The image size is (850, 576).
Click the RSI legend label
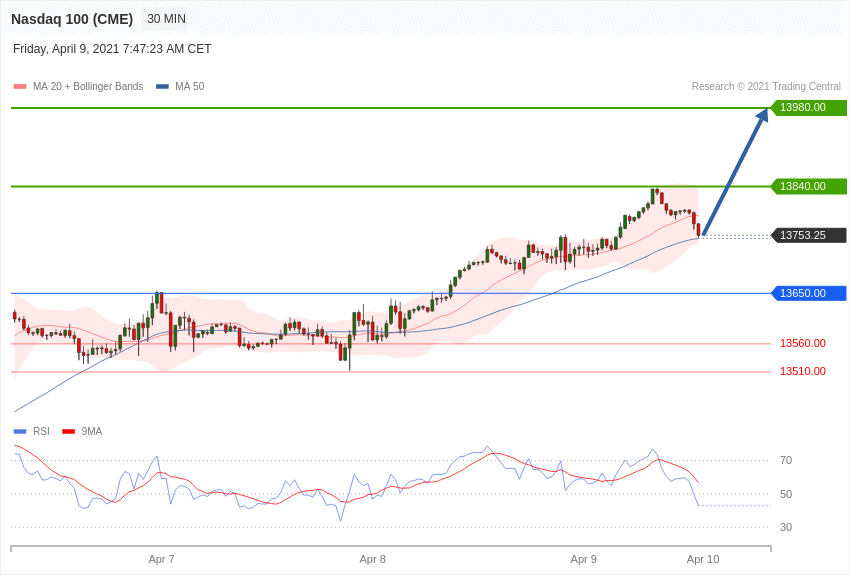41,431
